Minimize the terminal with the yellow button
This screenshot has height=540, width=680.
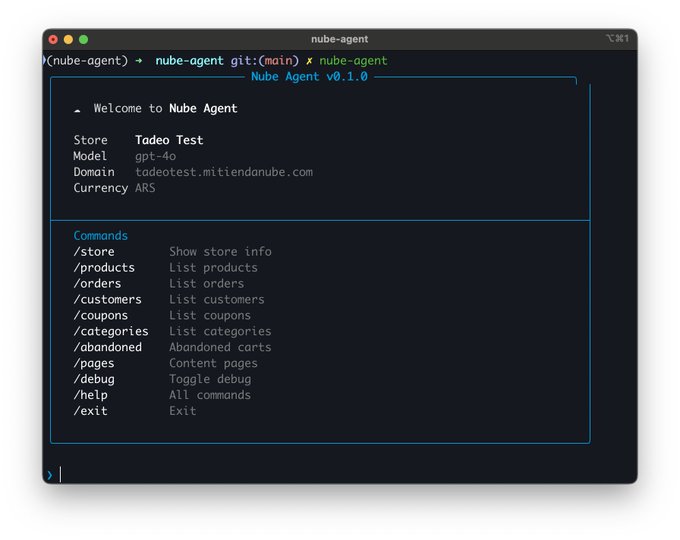click(x=68, y=39)
